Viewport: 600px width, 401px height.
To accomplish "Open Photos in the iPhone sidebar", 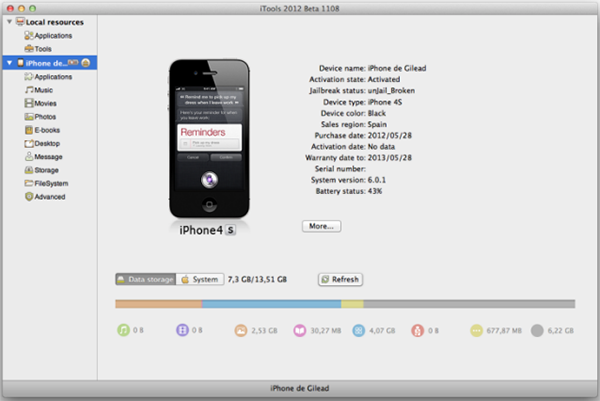I will (x=46, y=116).
